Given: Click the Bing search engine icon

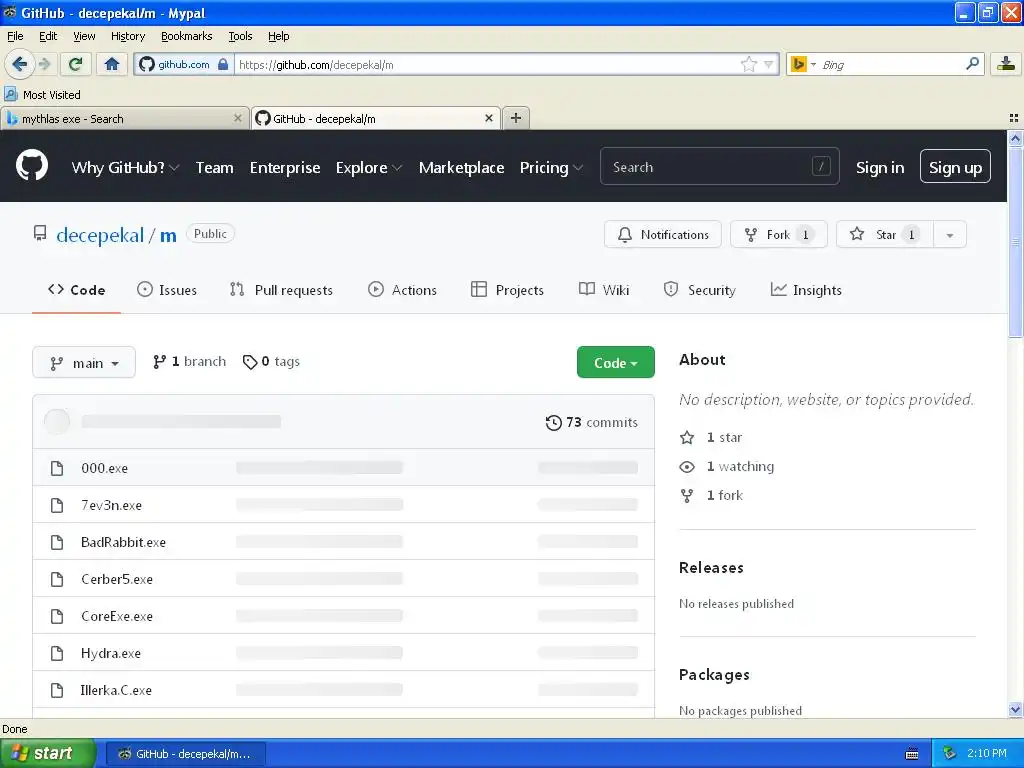Looking at the screenshot, I should 798,64.
